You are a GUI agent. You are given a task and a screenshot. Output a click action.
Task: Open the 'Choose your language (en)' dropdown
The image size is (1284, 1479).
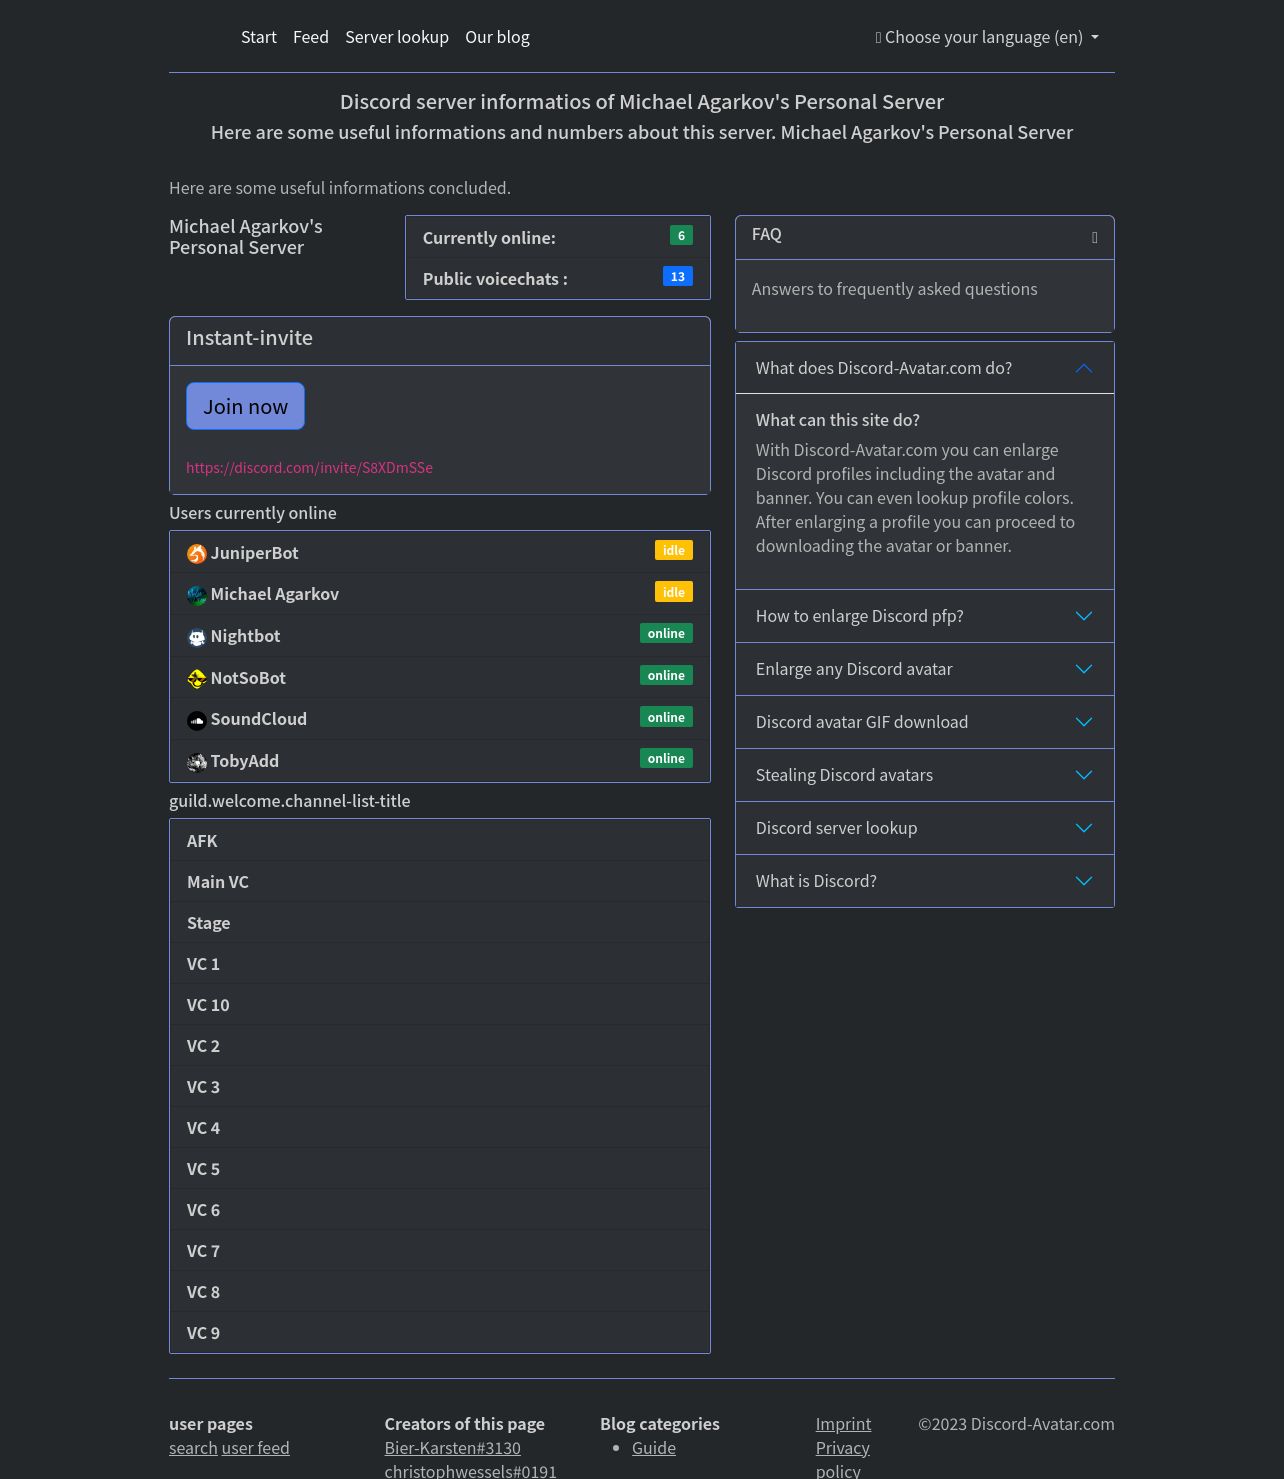coord(987,37)
